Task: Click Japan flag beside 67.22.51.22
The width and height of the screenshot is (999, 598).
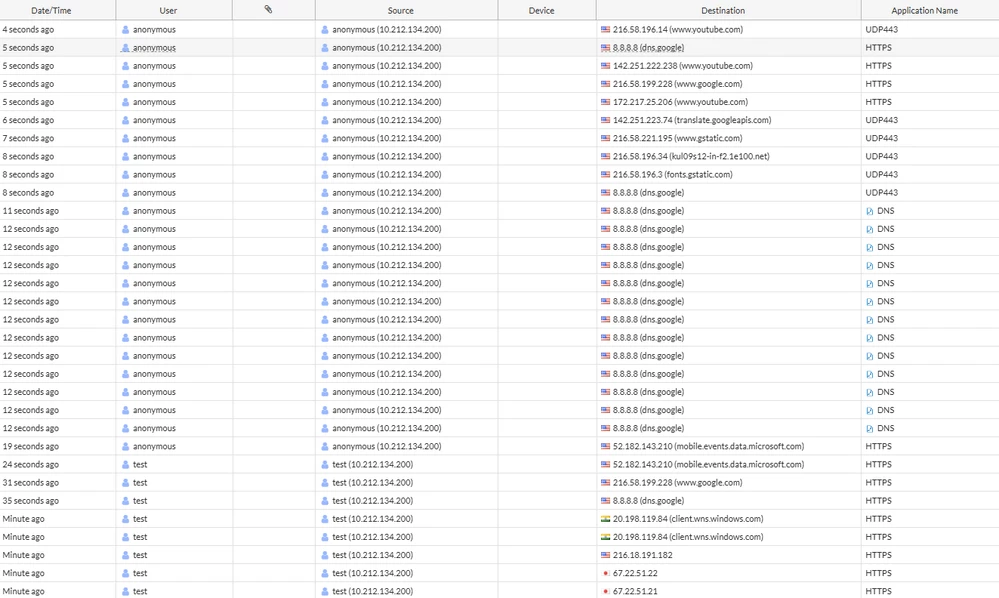Action: click(605, 573)
